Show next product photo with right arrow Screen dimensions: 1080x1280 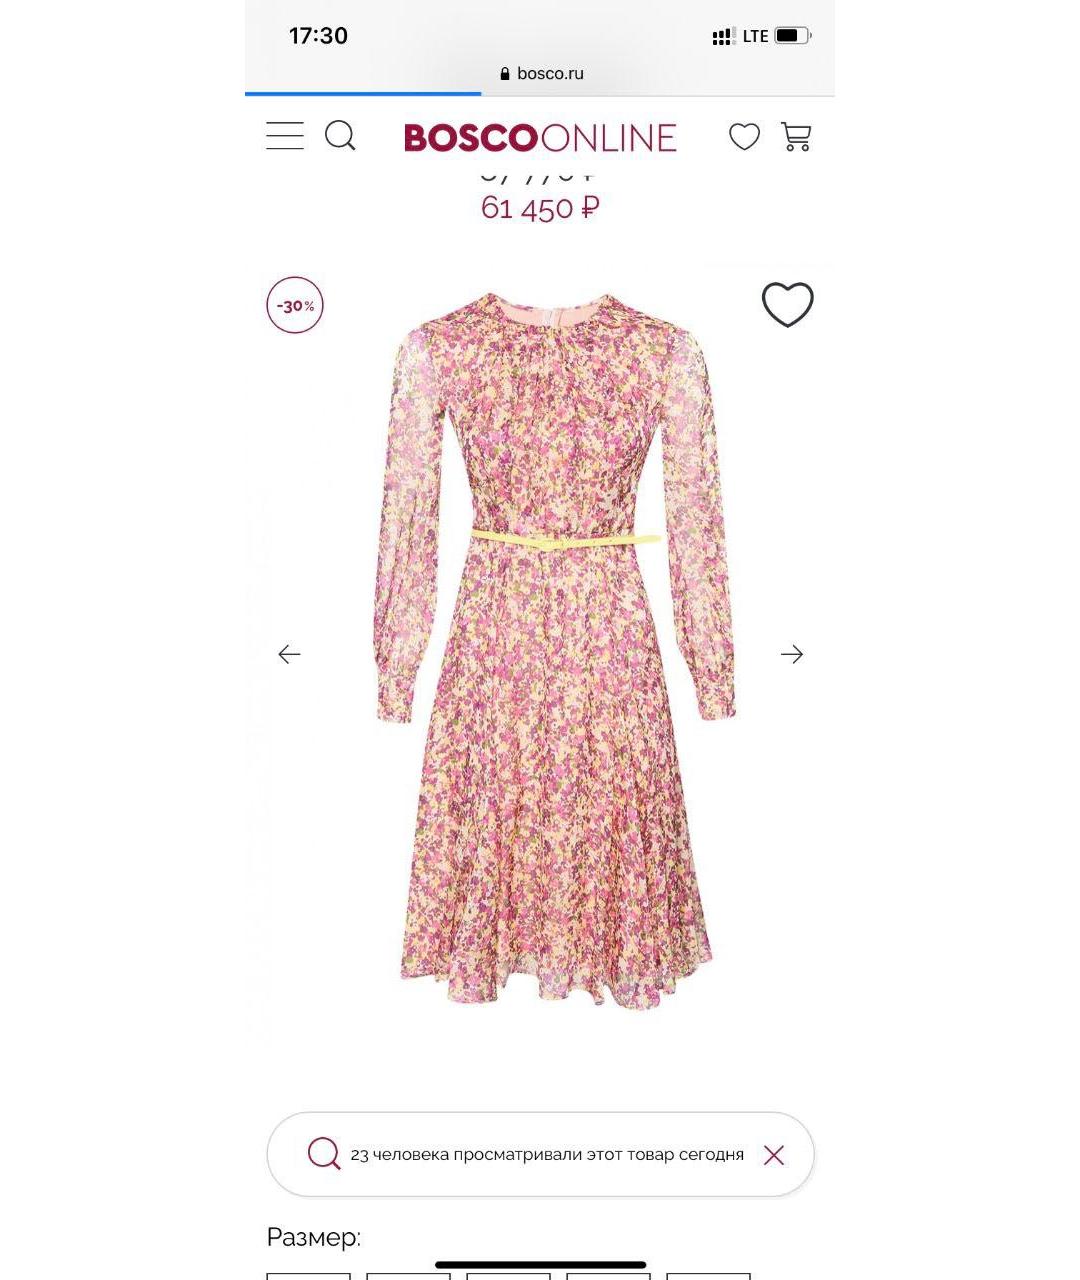click(792, 654)
